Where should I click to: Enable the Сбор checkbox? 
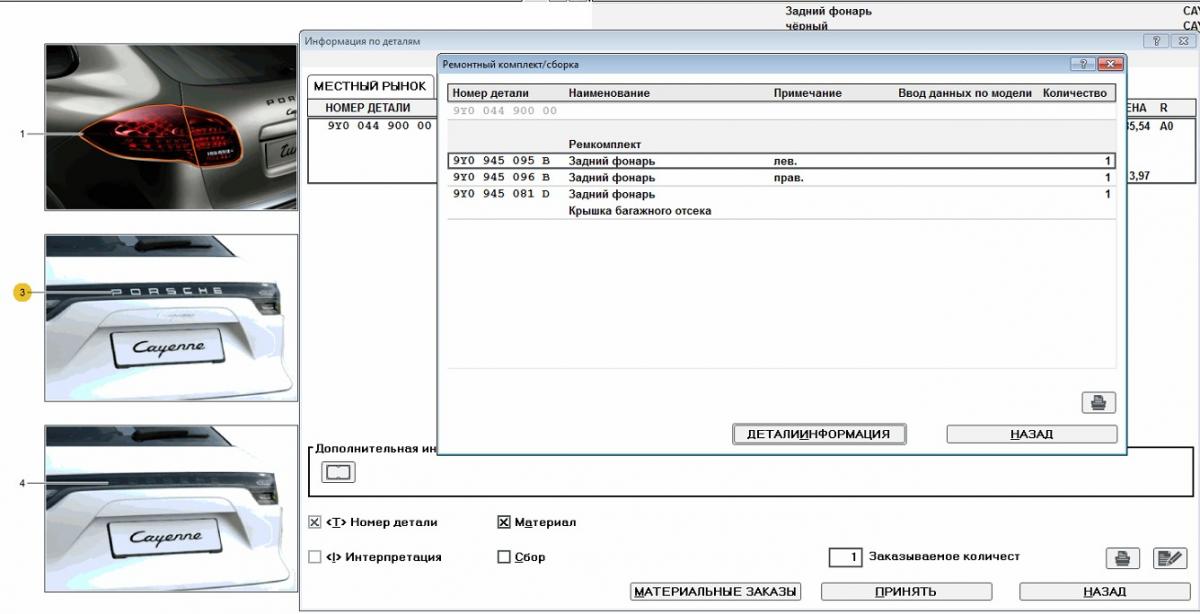(x=504, y=557)
